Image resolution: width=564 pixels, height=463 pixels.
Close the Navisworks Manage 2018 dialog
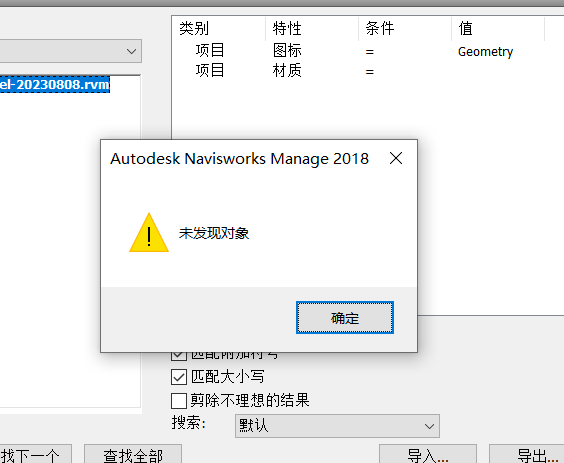(x=396, y=158)
